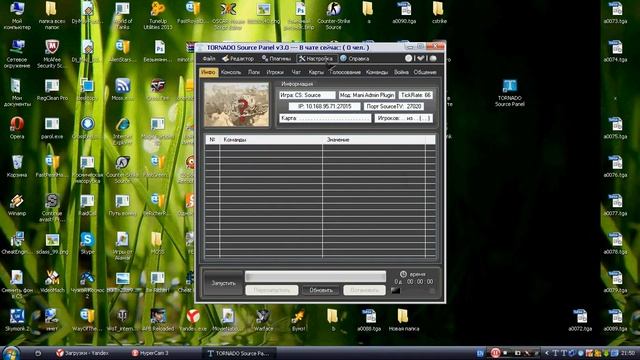Screen dimensions: 640x360
Task: Click the greyed restart button left of Обновить
Action: pyautogui.click(x=271, y=290)
